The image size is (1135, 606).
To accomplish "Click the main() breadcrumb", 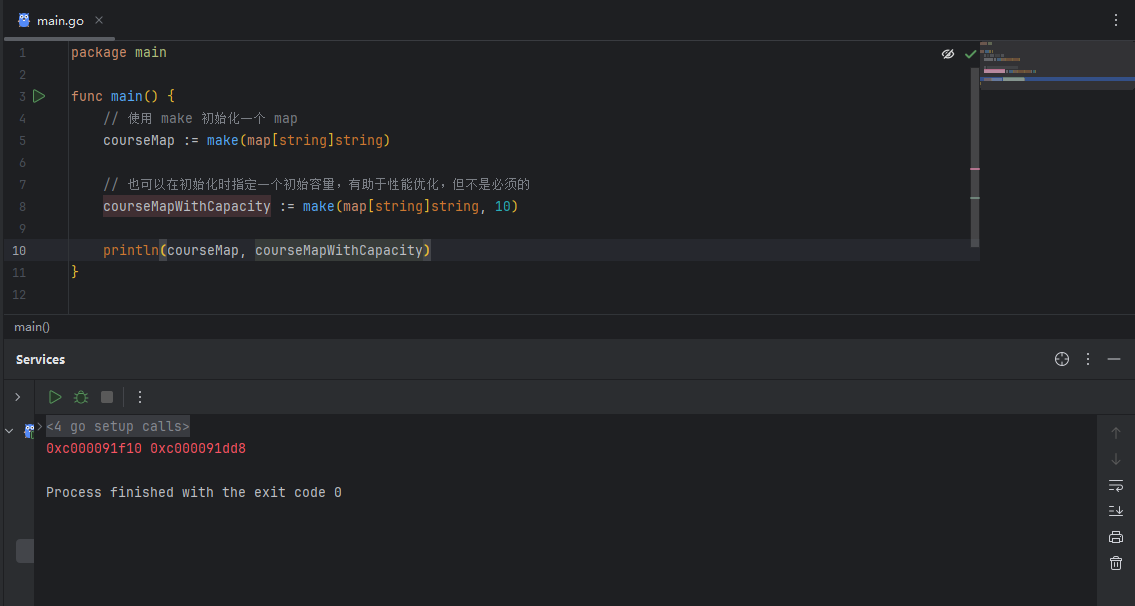I will pyautogui.click(x=32, y=327).
